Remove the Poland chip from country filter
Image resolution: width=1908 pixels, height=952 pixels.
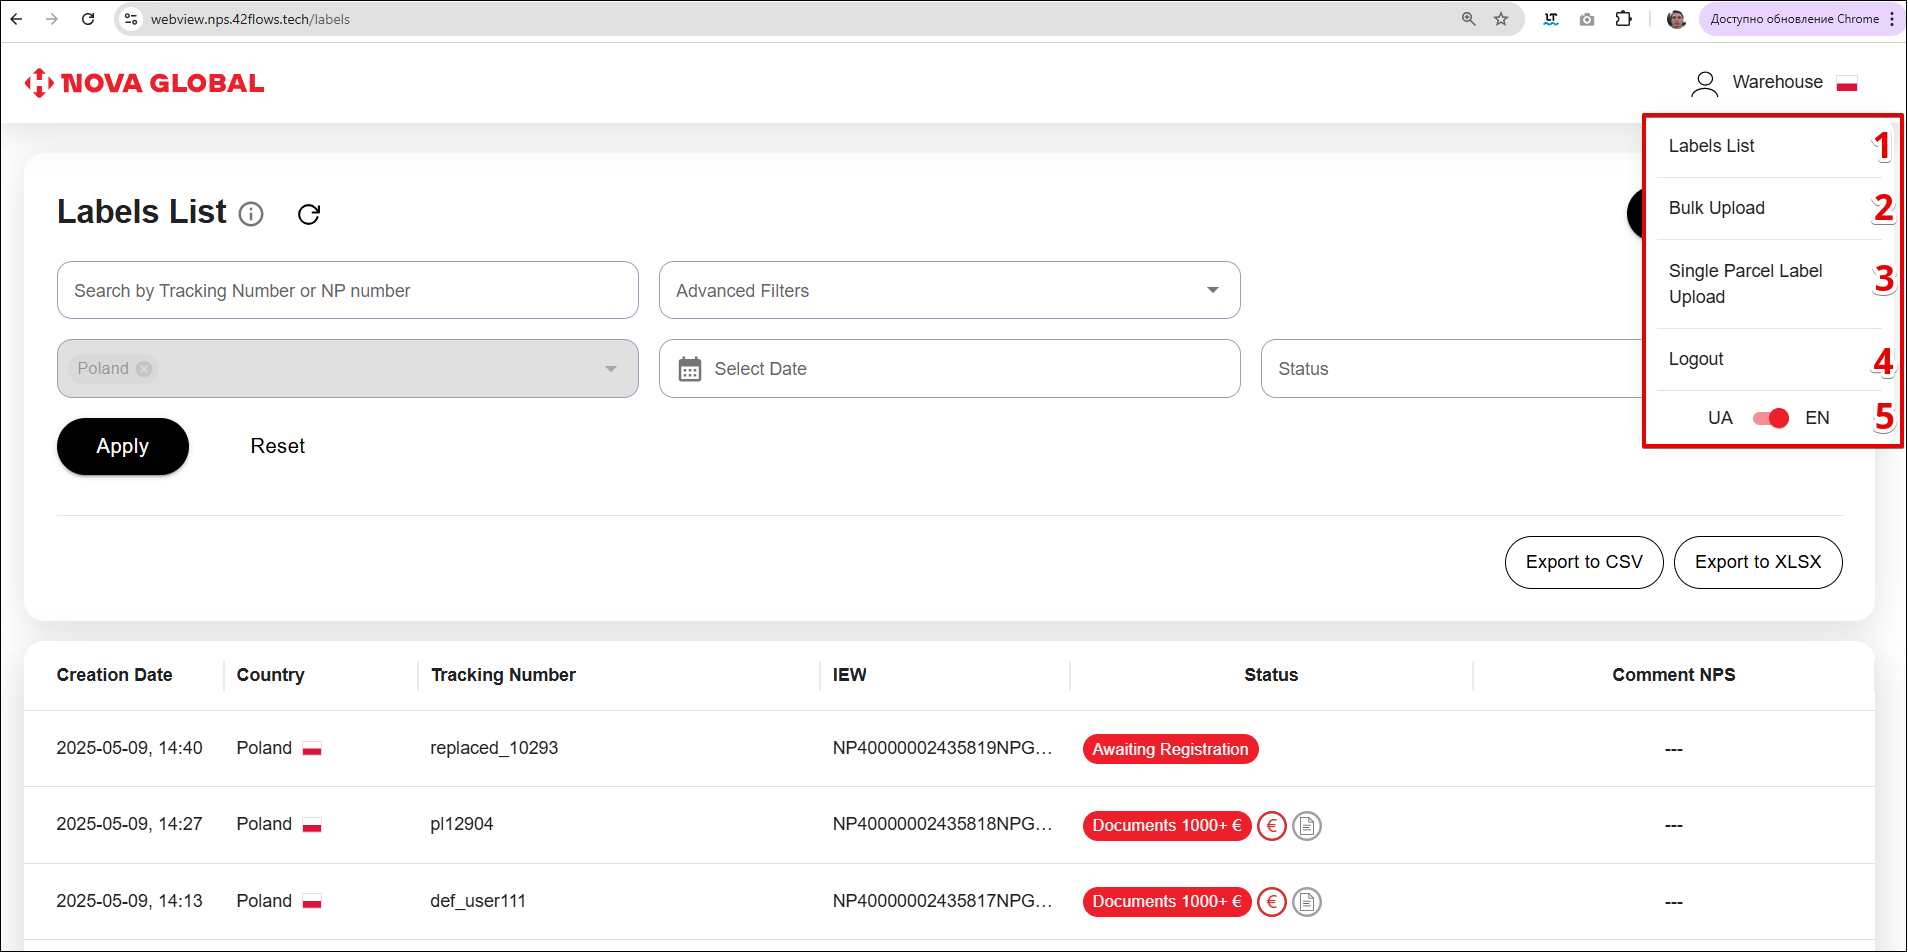point(144,369)
